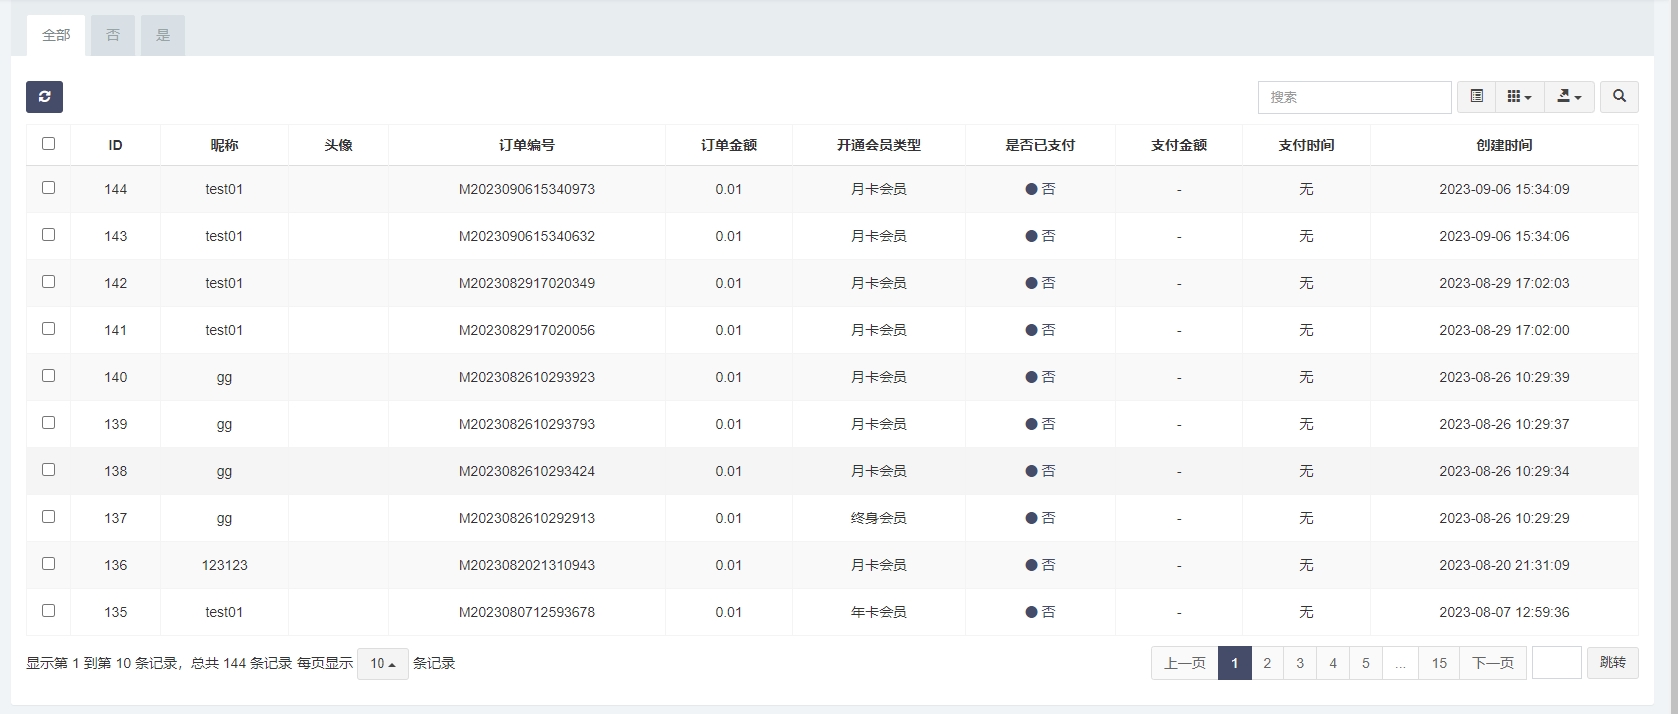Switch to the 否 tab

pyautogui.click(x=113, y=36)
